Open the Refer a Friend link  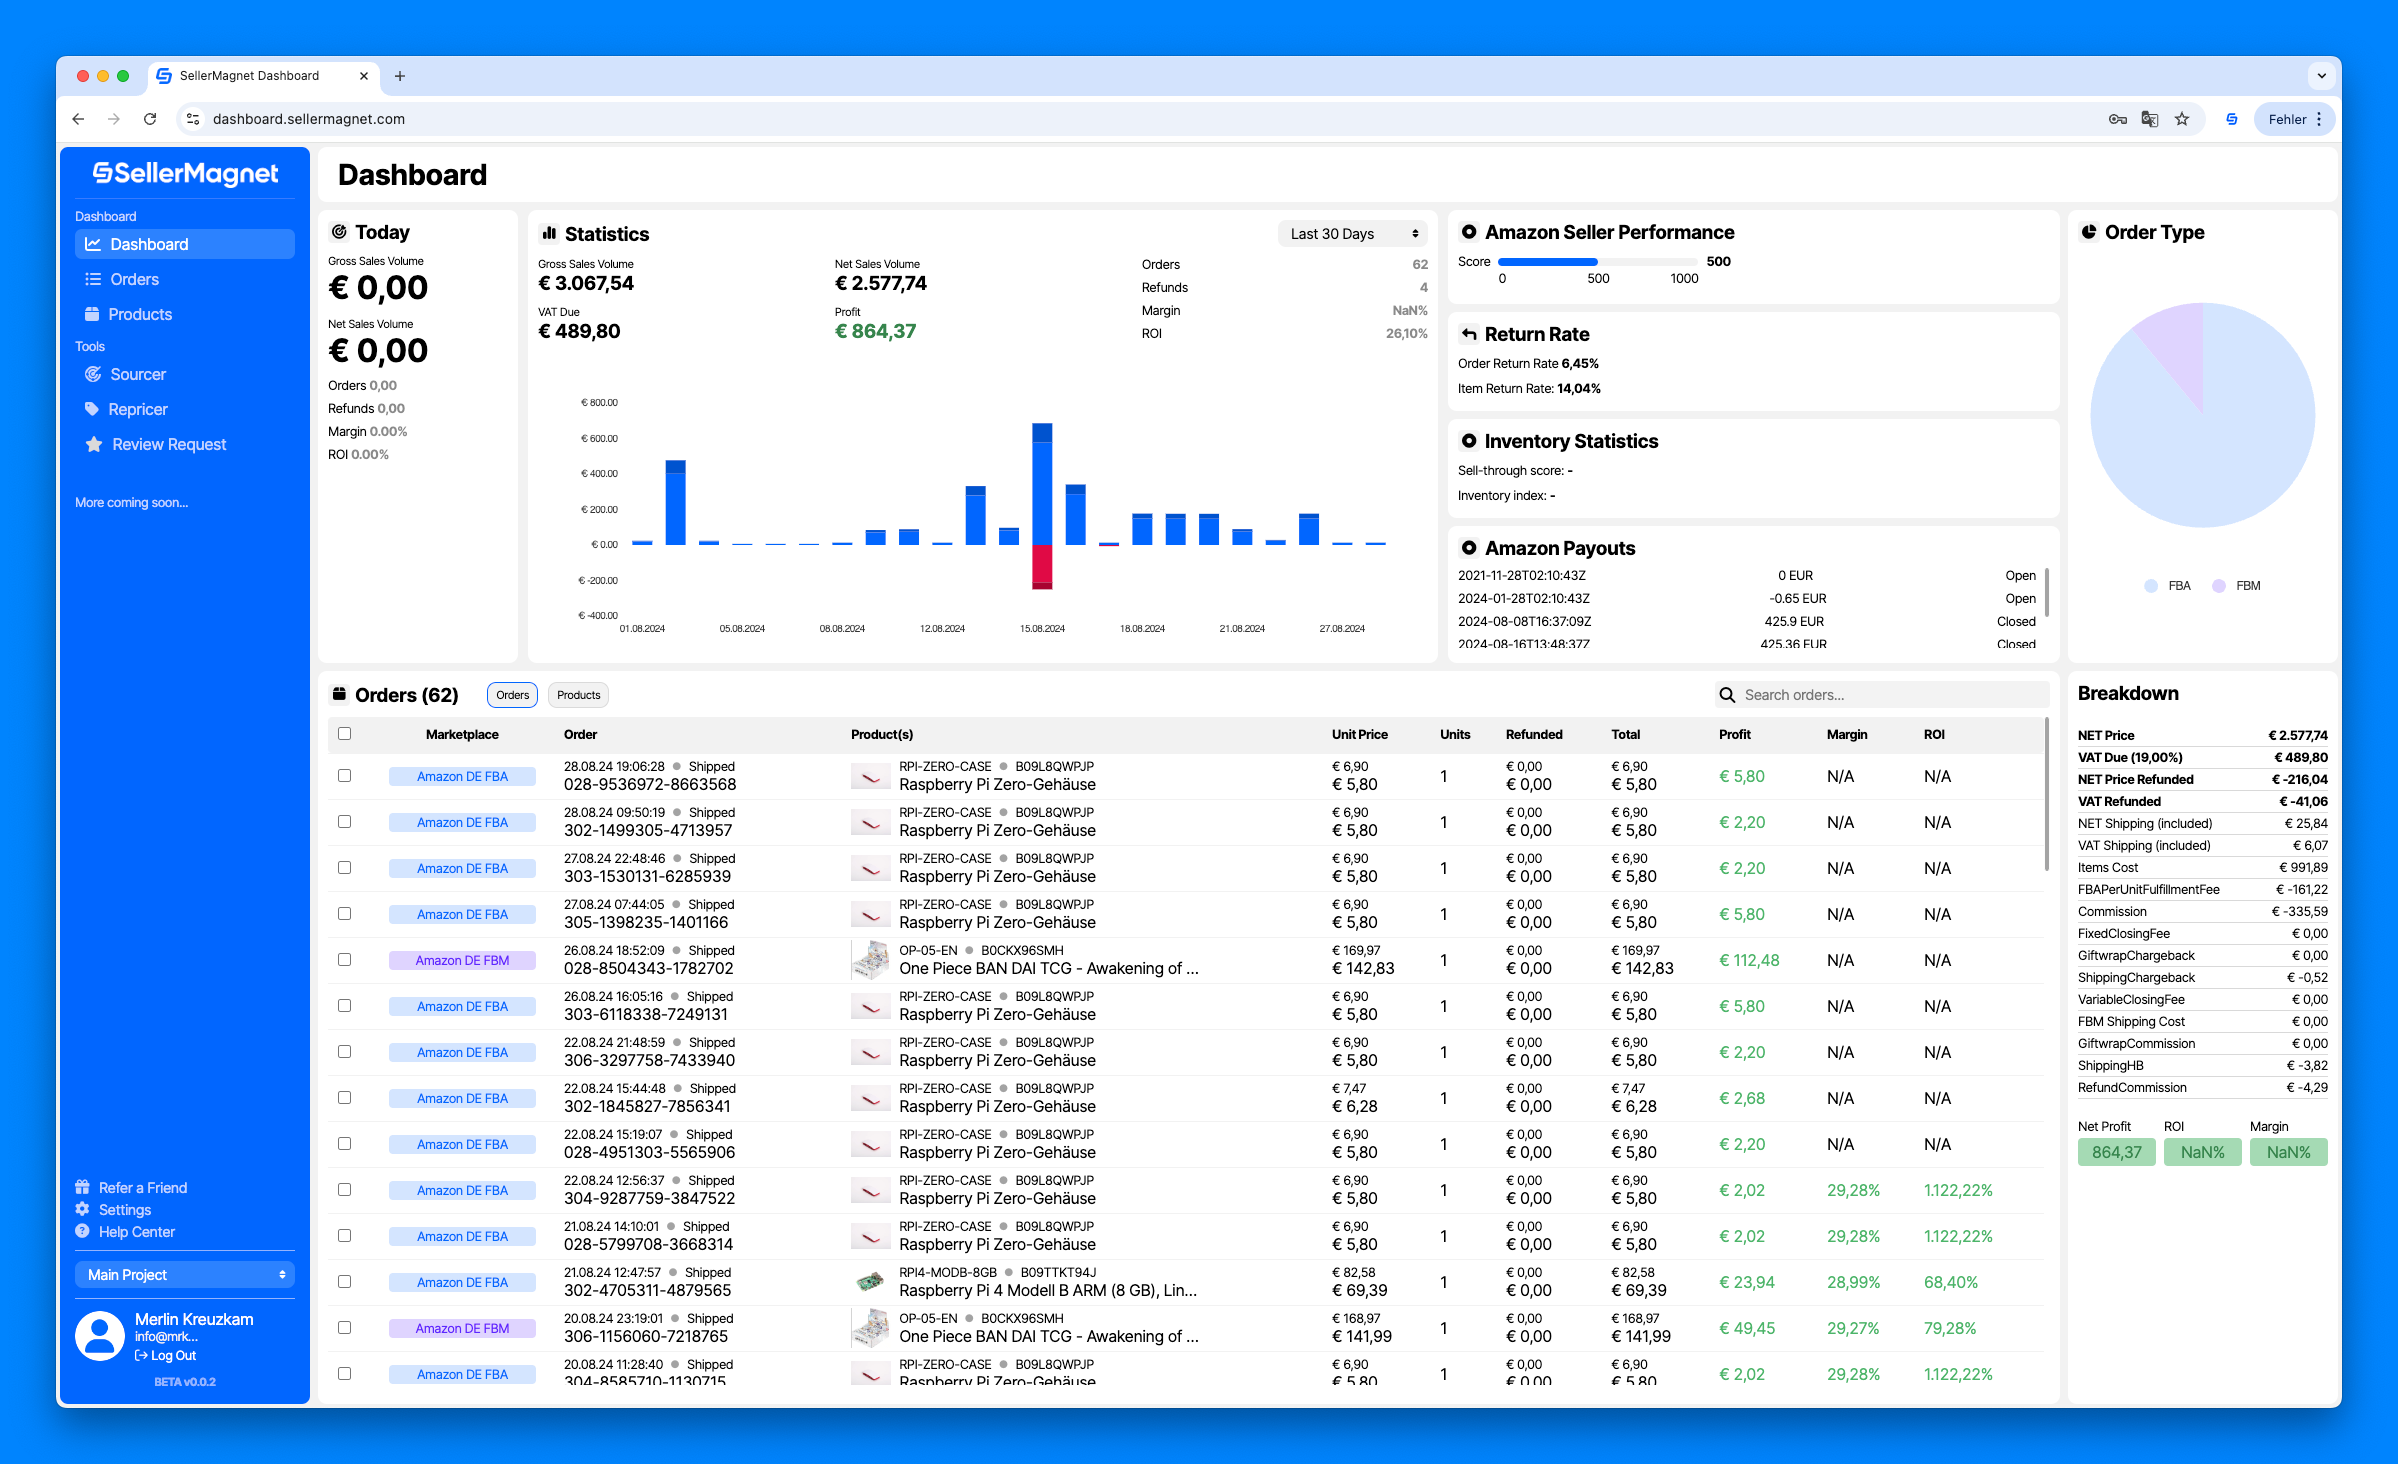(x=143, y=1188)
